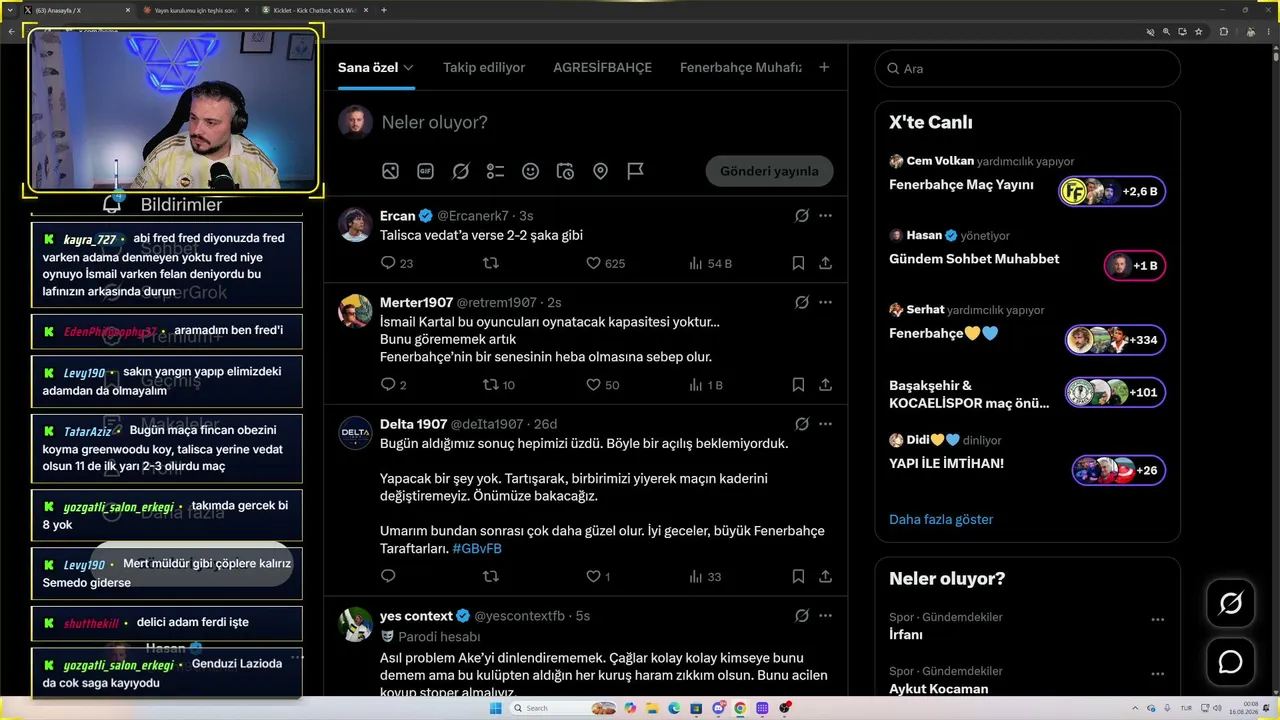The width and height of the screenshot is (1280, 720).
Task: Switch to Kicklet browser tab
Action: click(312, 10)
